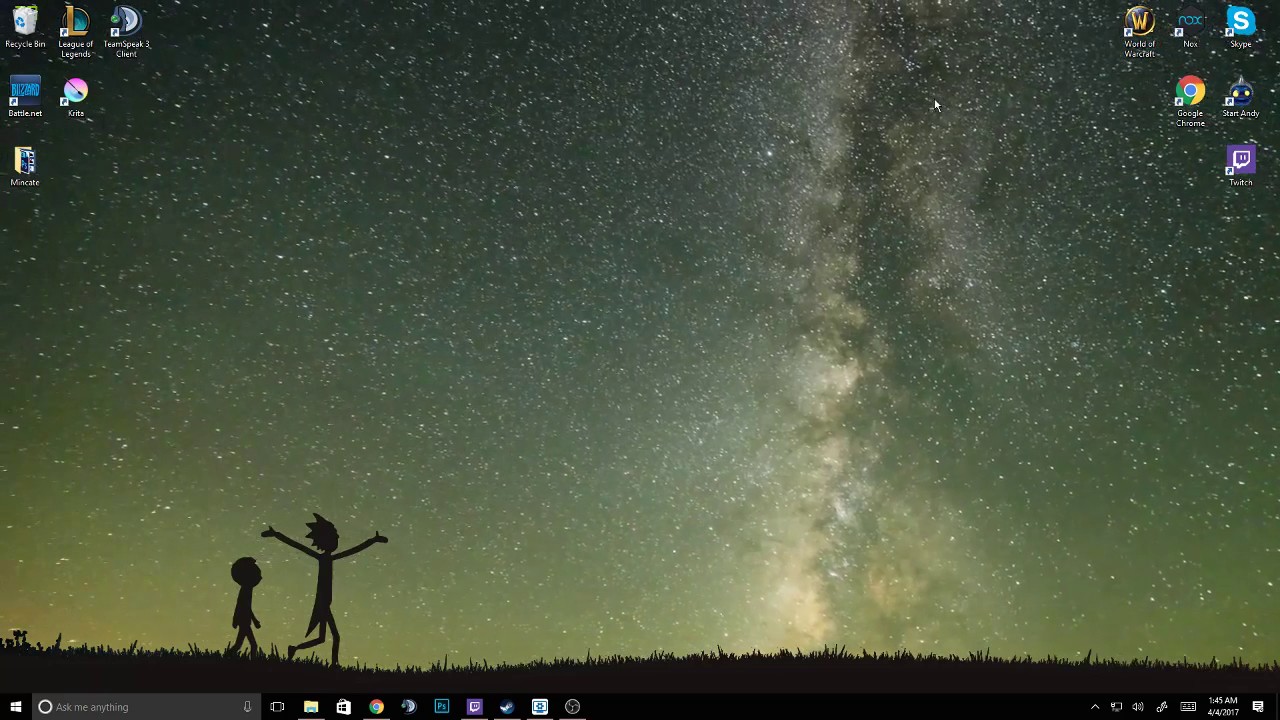Open Windows Store from the taskbar
The width and height of the screenshot is (1280, 720).
[x=343, y=707]
